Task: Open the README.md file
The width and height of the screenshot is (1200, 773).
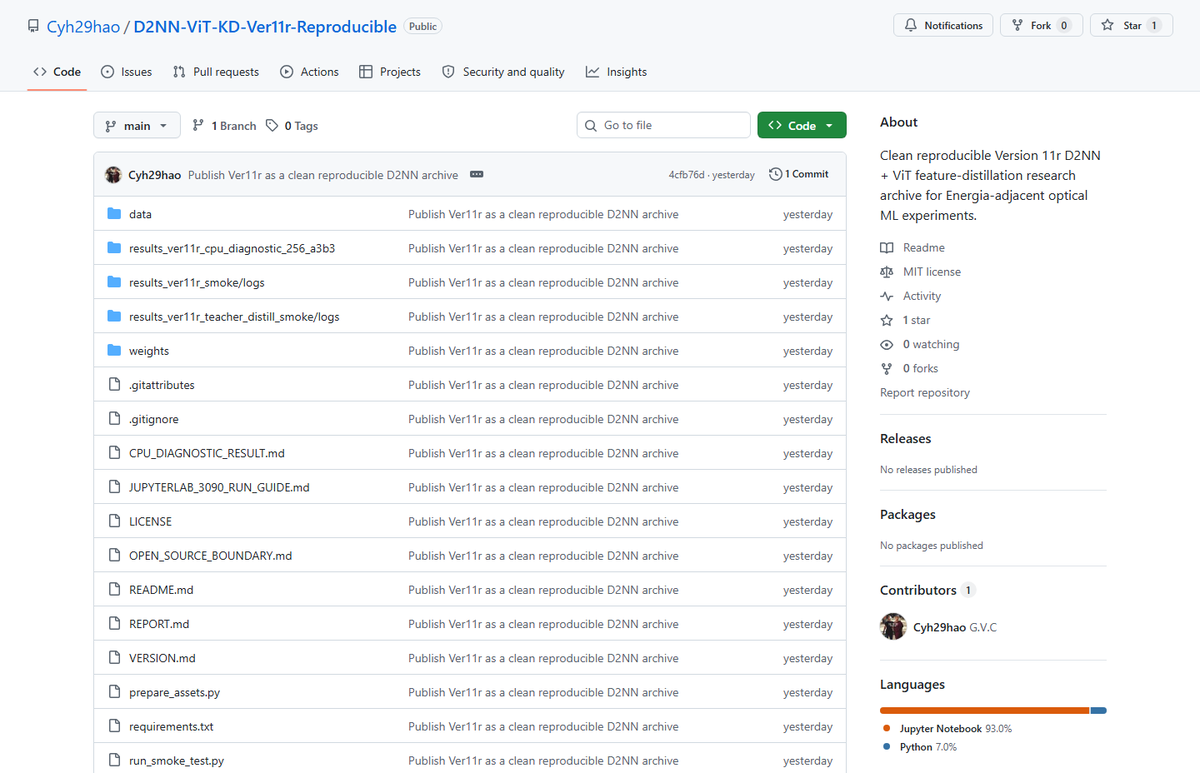Action: (161, 590)
